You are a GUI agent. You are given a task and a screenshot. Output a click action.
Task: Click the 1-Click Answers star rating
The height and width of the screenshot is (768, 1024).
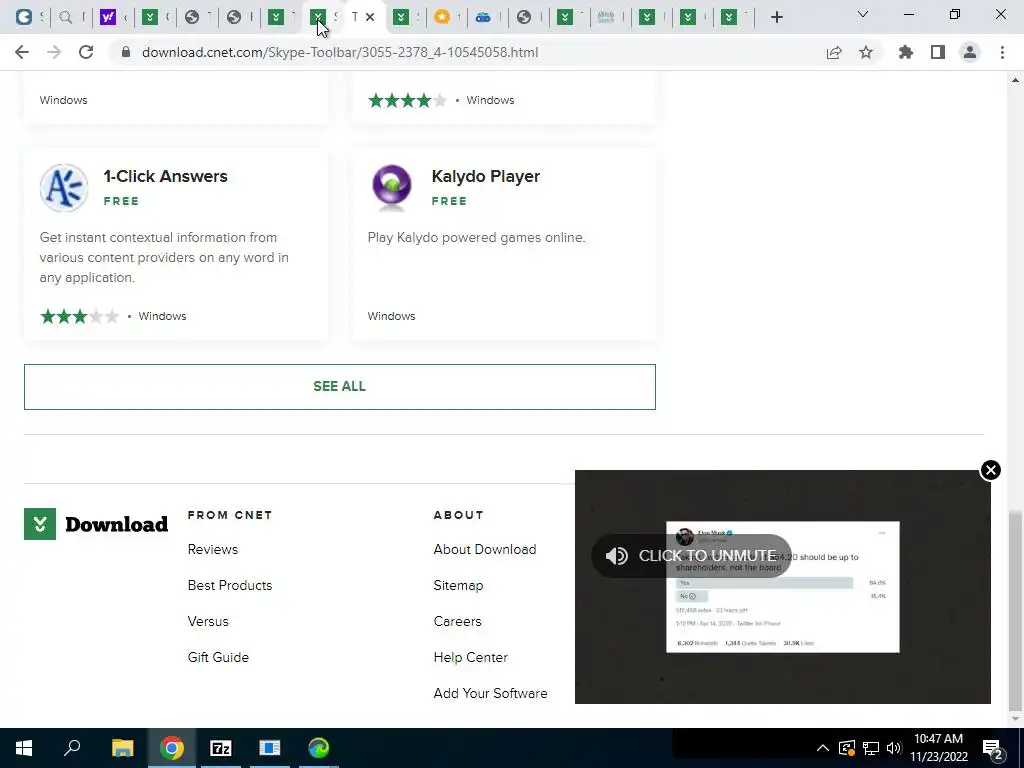(80, 316)
